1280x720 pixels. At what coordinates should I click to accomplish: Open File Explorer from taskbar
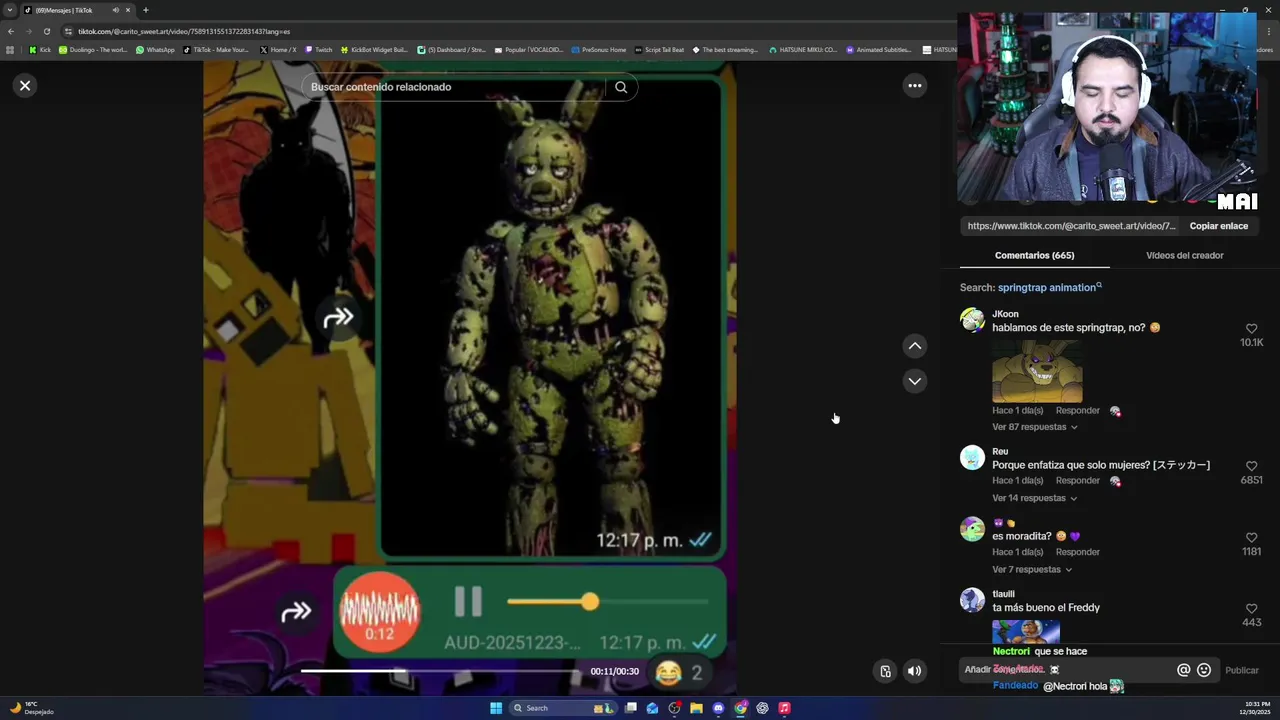click(x=696, y=708)
